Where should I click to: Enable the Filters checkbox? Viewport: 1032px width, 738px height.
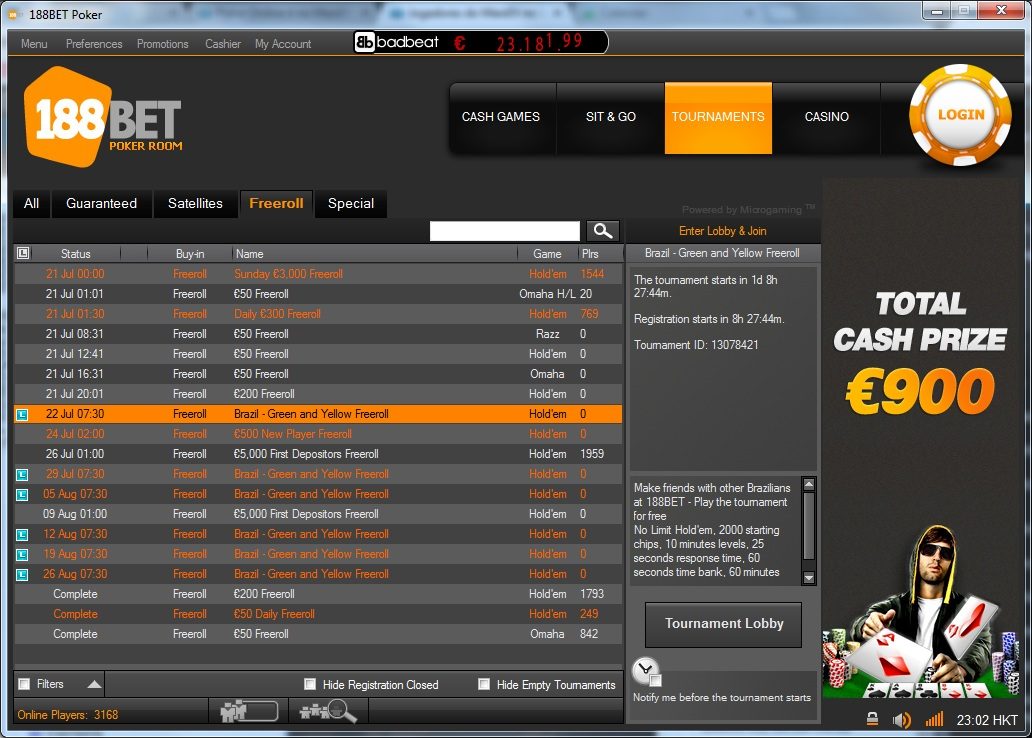pyautogui.click(x=24, y=684)
